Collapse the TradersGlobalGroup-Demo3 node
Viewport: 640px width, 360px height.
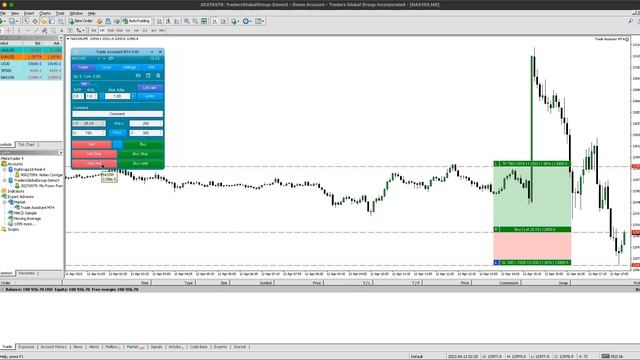coord(5,180)
